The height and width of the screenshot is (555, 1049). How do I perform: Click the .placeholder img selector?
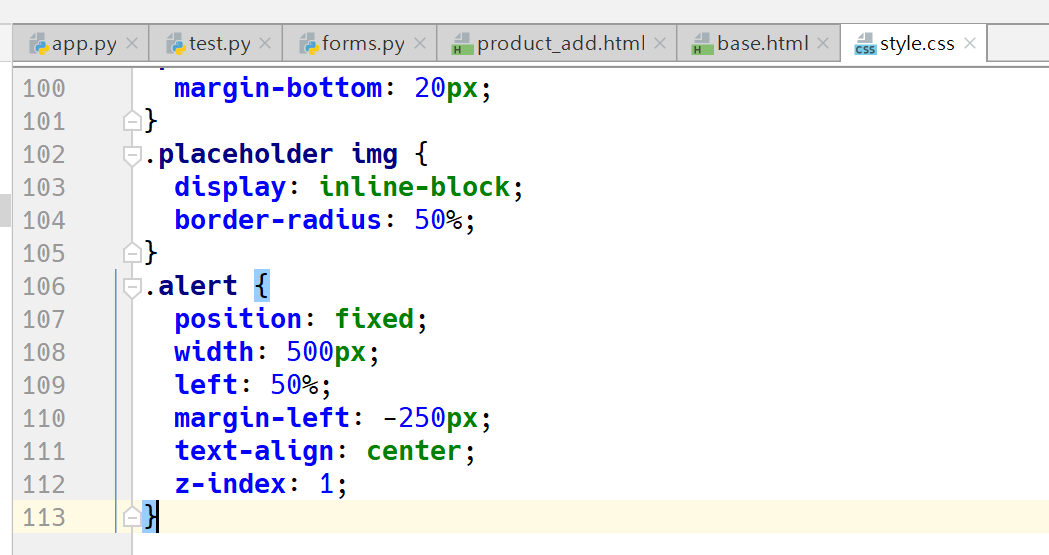point(272,155)
